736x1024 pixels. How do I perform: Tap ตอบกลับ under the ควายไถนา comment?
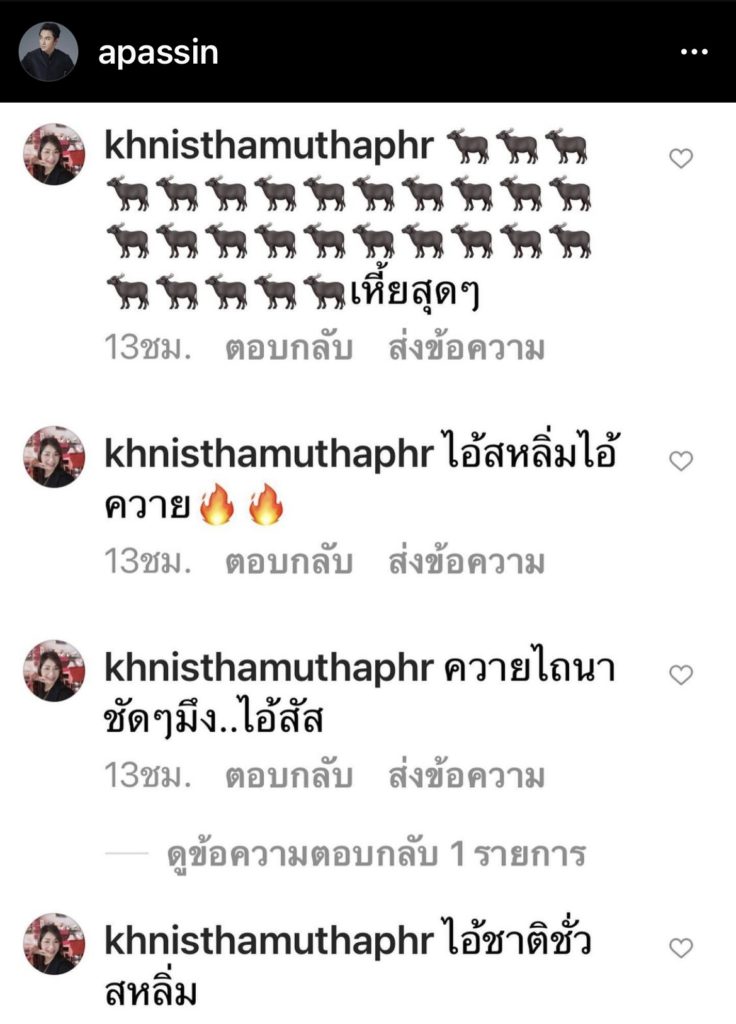pos(289,776)
